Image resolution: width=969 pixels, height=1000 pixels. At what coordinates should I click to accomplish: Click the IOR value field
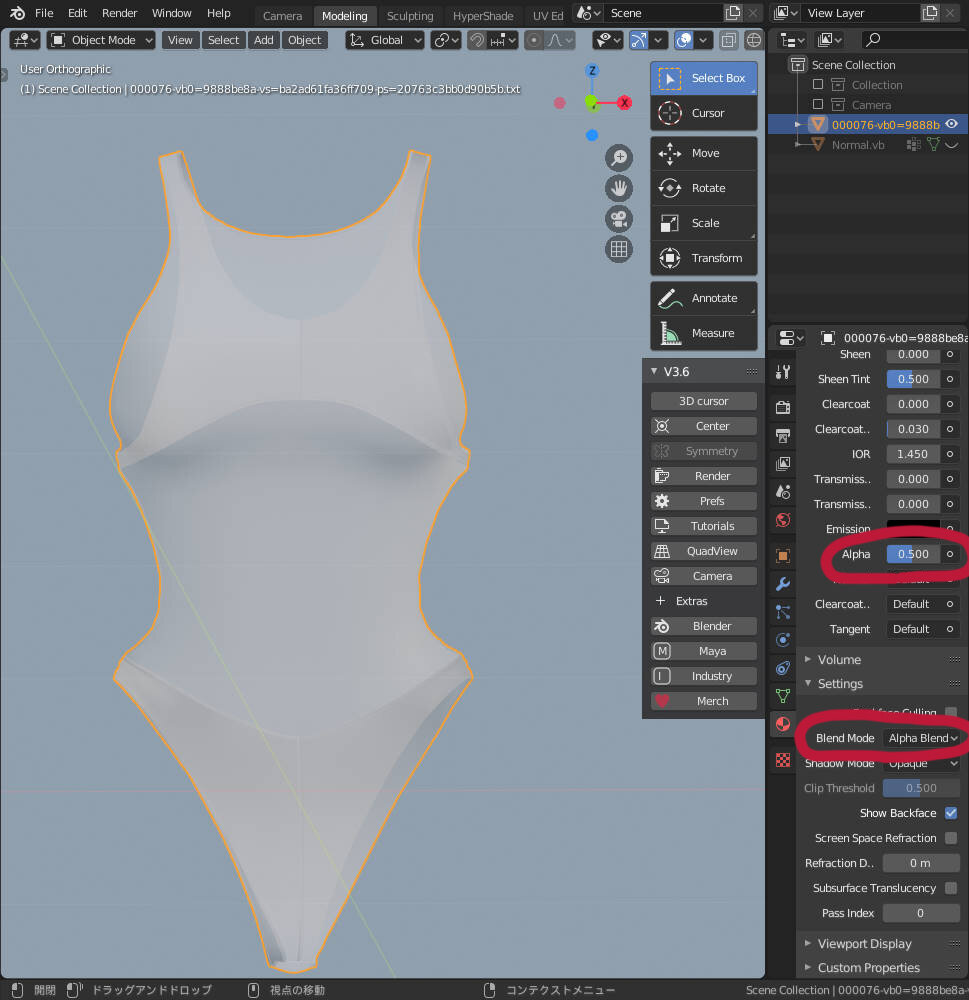(x=913, y=454)
